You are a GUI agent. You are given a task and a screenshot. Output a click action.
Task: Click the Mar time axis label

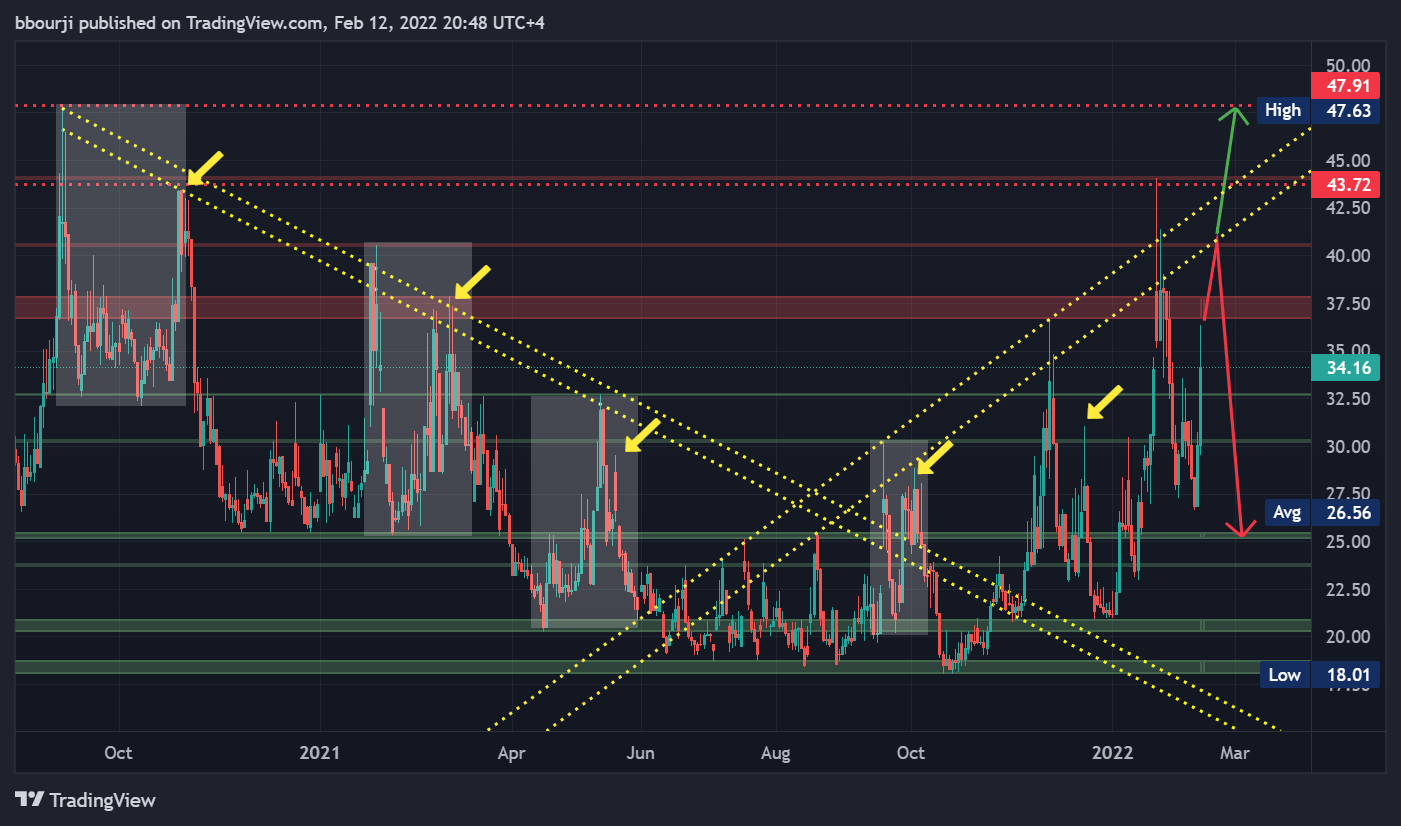(1235, 752)
